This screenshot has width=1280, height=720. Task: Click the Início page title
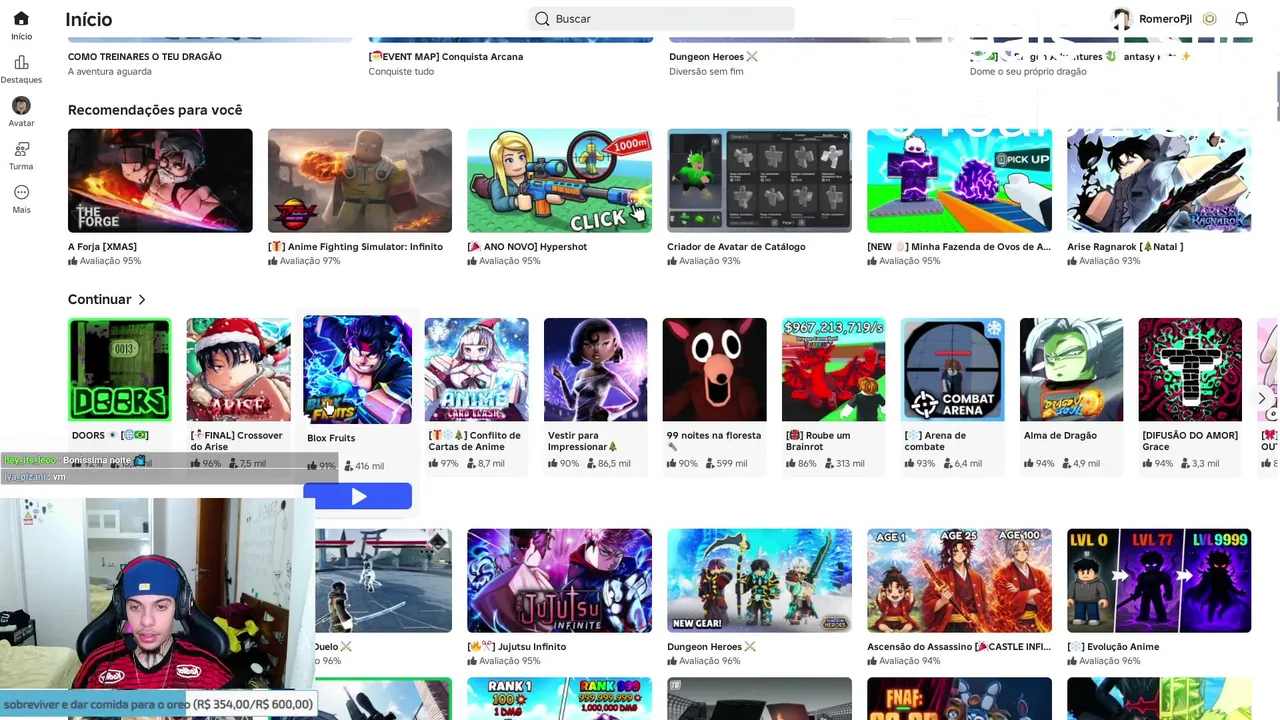pos(89,19)
